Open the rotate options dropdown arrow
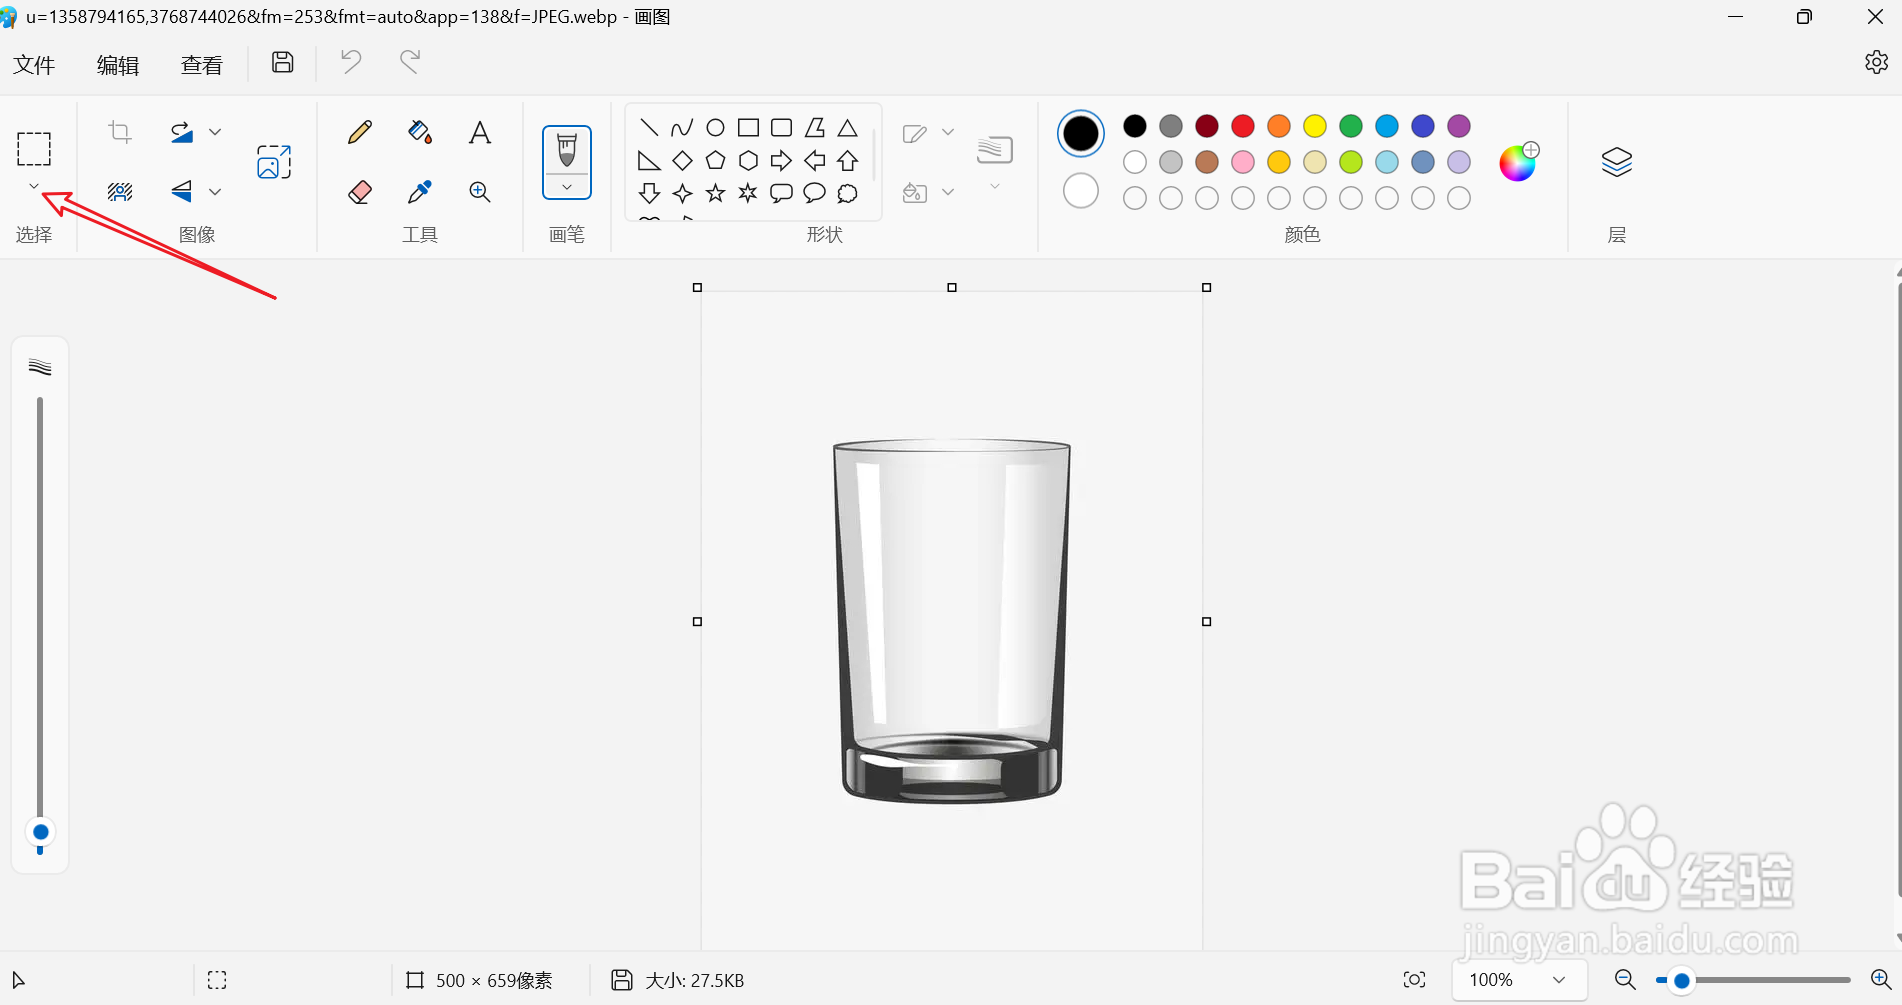The height and width of the screenshot is (1005, 1902). 215,132
